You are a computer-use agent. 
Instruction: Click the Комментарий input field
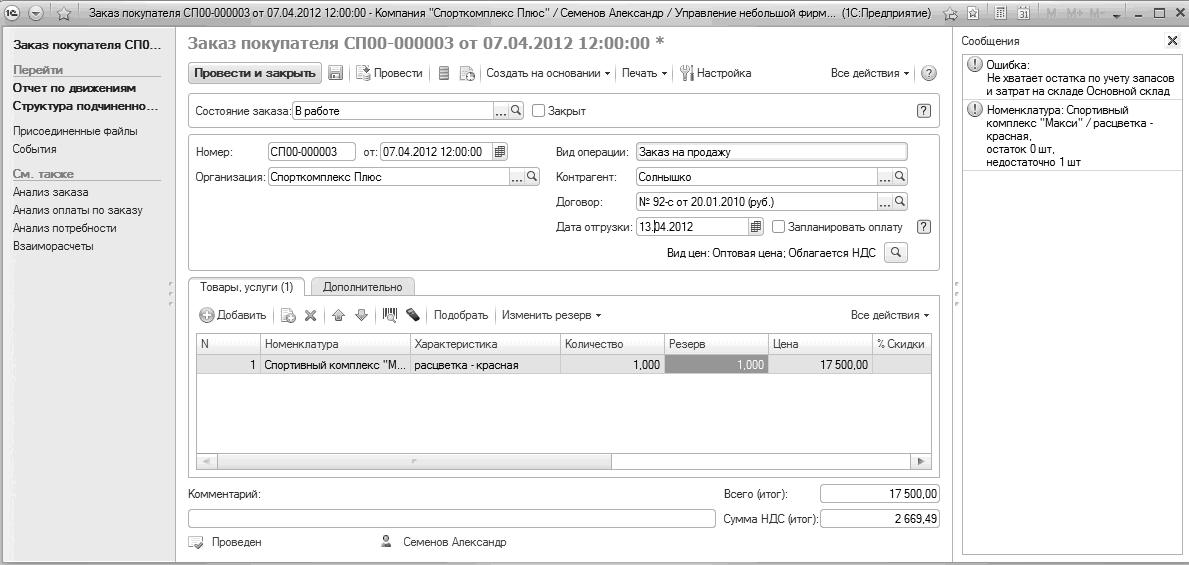coord(451,519)
